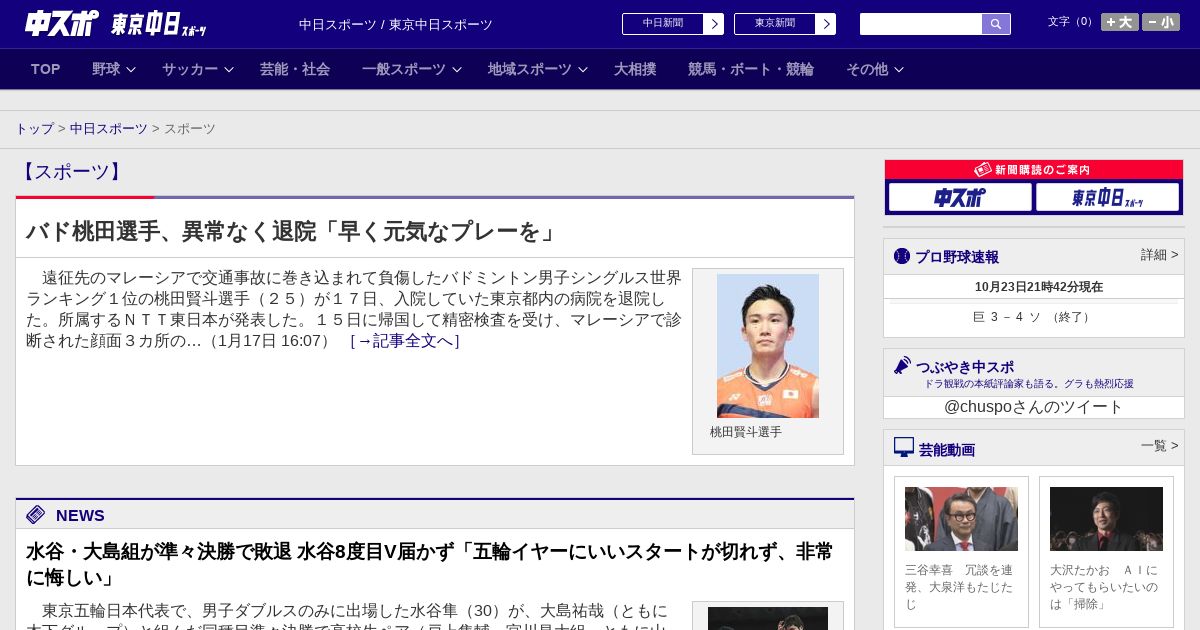
Task: Expand the 地域スポーツ dropdown menu
Action: click(x=538, y=69)
